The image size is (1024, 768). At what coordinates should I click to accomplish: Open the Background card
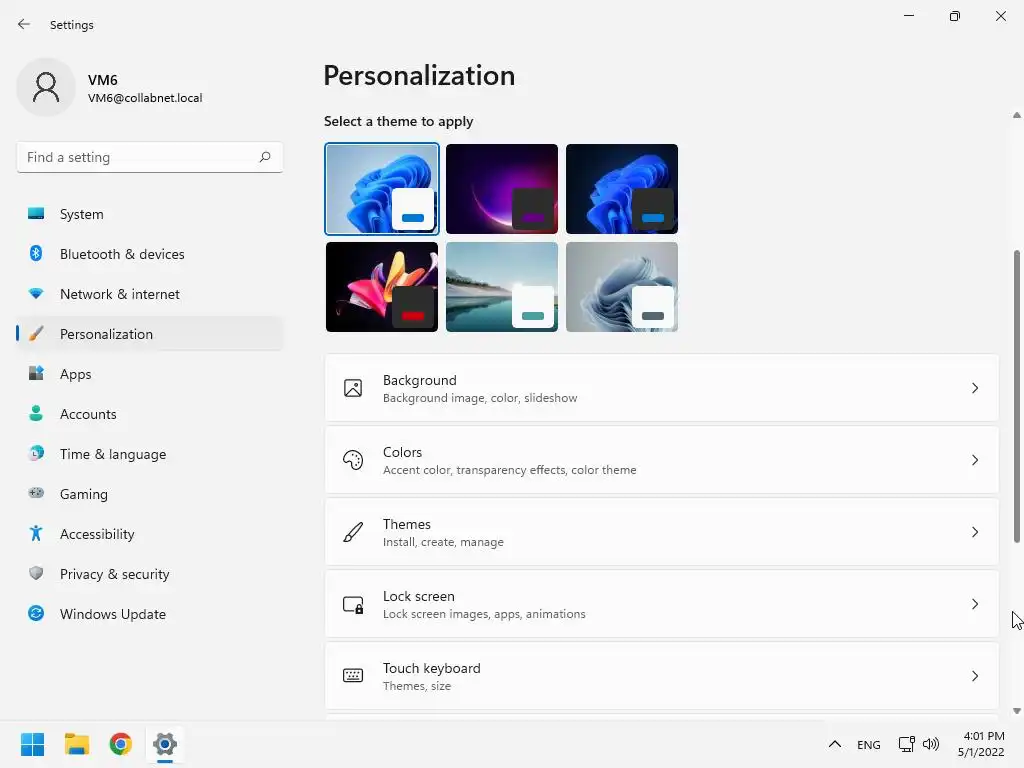[x=662, y=388]
